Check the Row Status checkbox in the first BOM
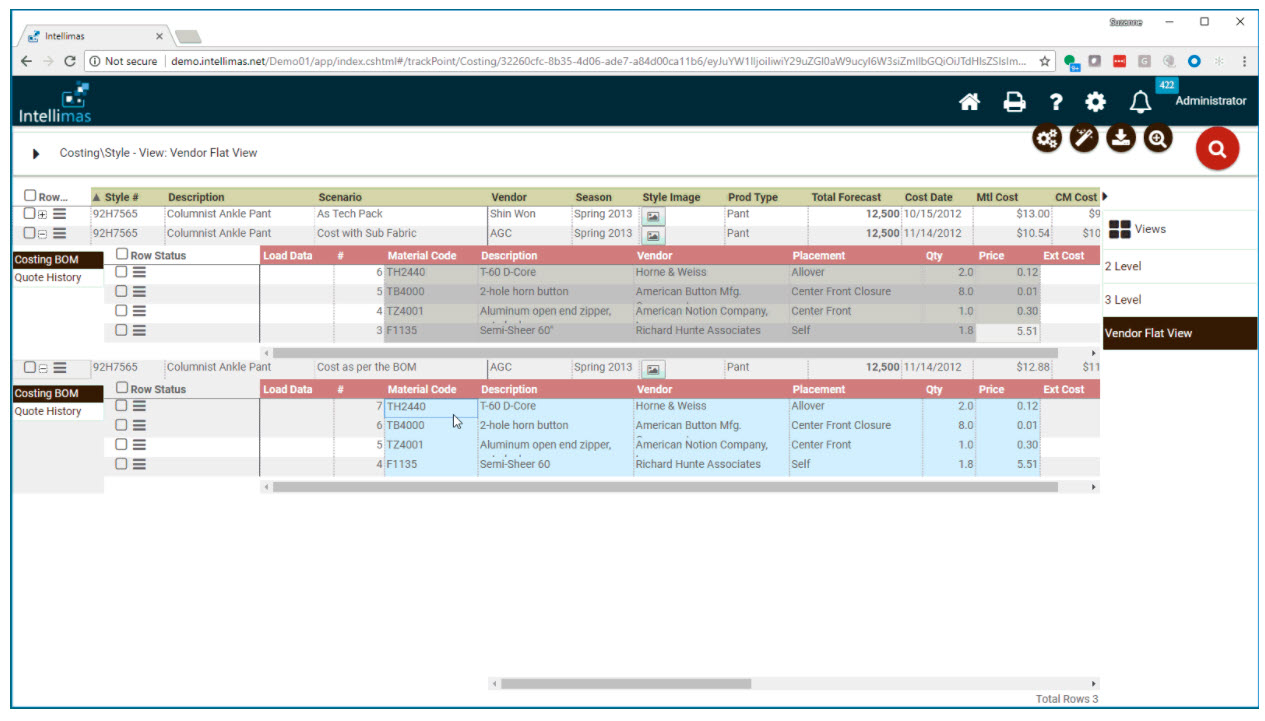Screen dimensions: 1265x721 point(122,253)
